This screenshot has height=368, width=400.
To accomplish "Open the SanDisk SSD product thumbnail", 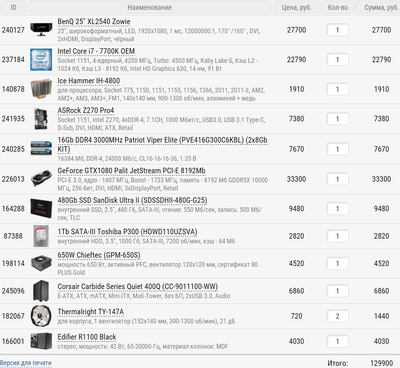I will [x=41, y=208].
